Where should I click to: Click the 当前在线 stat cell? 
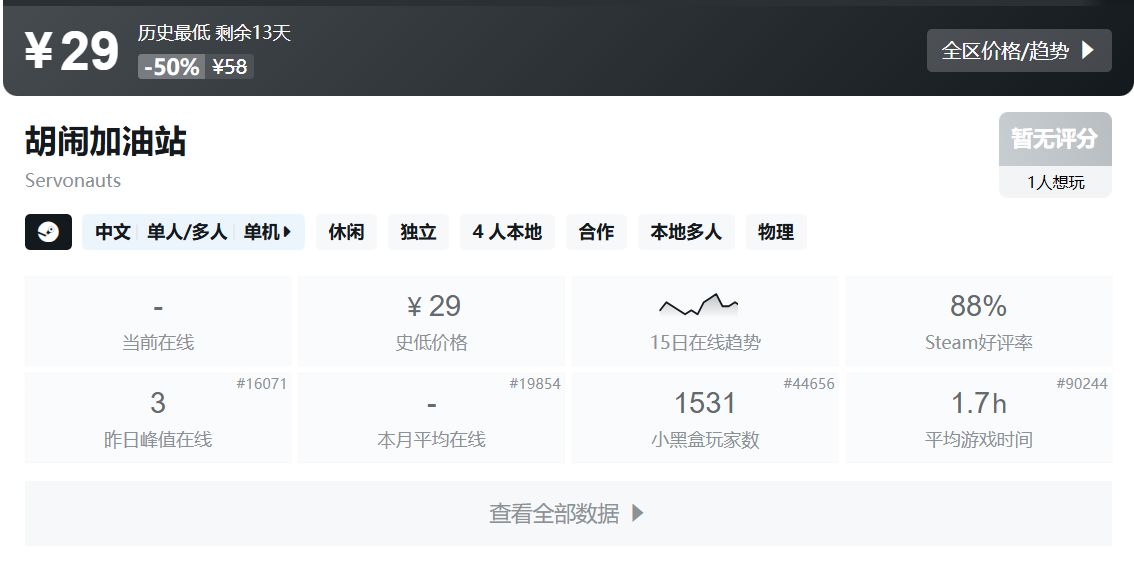[158, 320]
